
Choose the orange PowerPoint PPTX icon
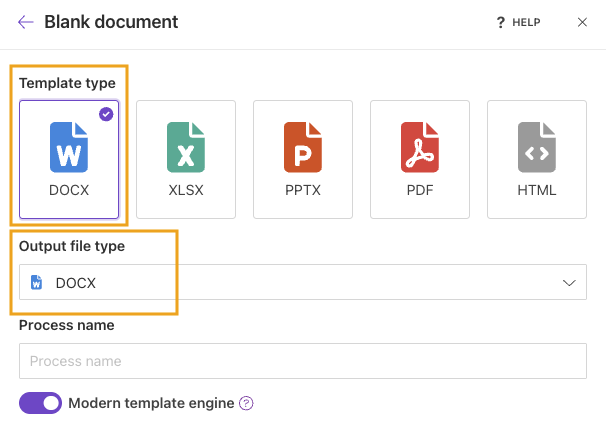303,146
